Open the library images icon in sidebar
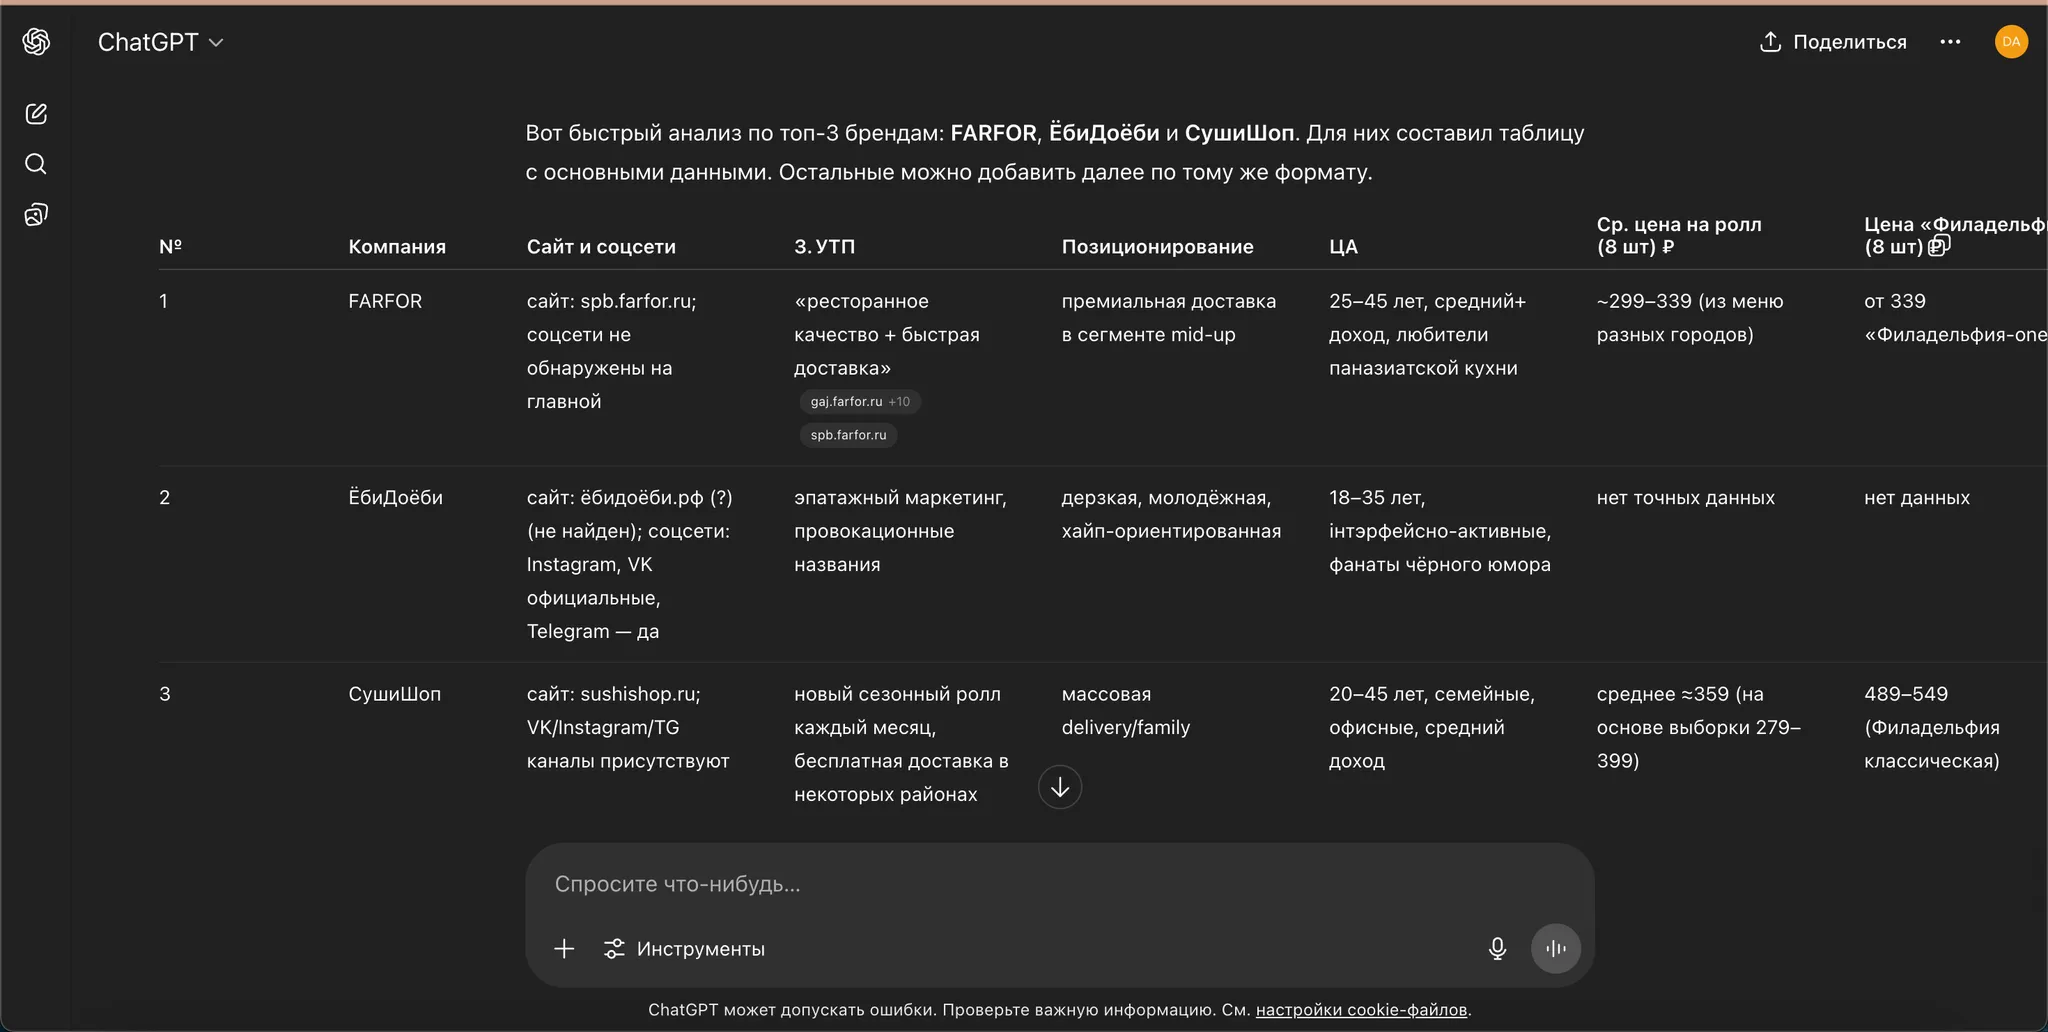 click(36, 215)
